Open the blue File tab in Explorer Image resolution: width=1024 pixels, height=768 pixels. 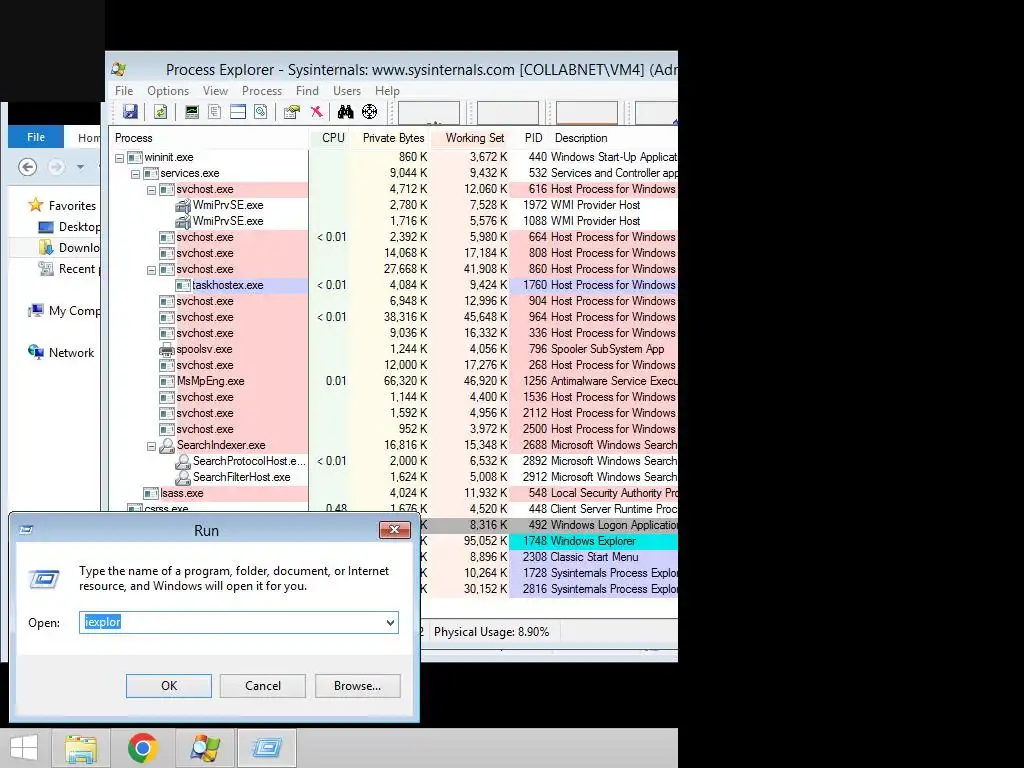[x=36, y=137]
